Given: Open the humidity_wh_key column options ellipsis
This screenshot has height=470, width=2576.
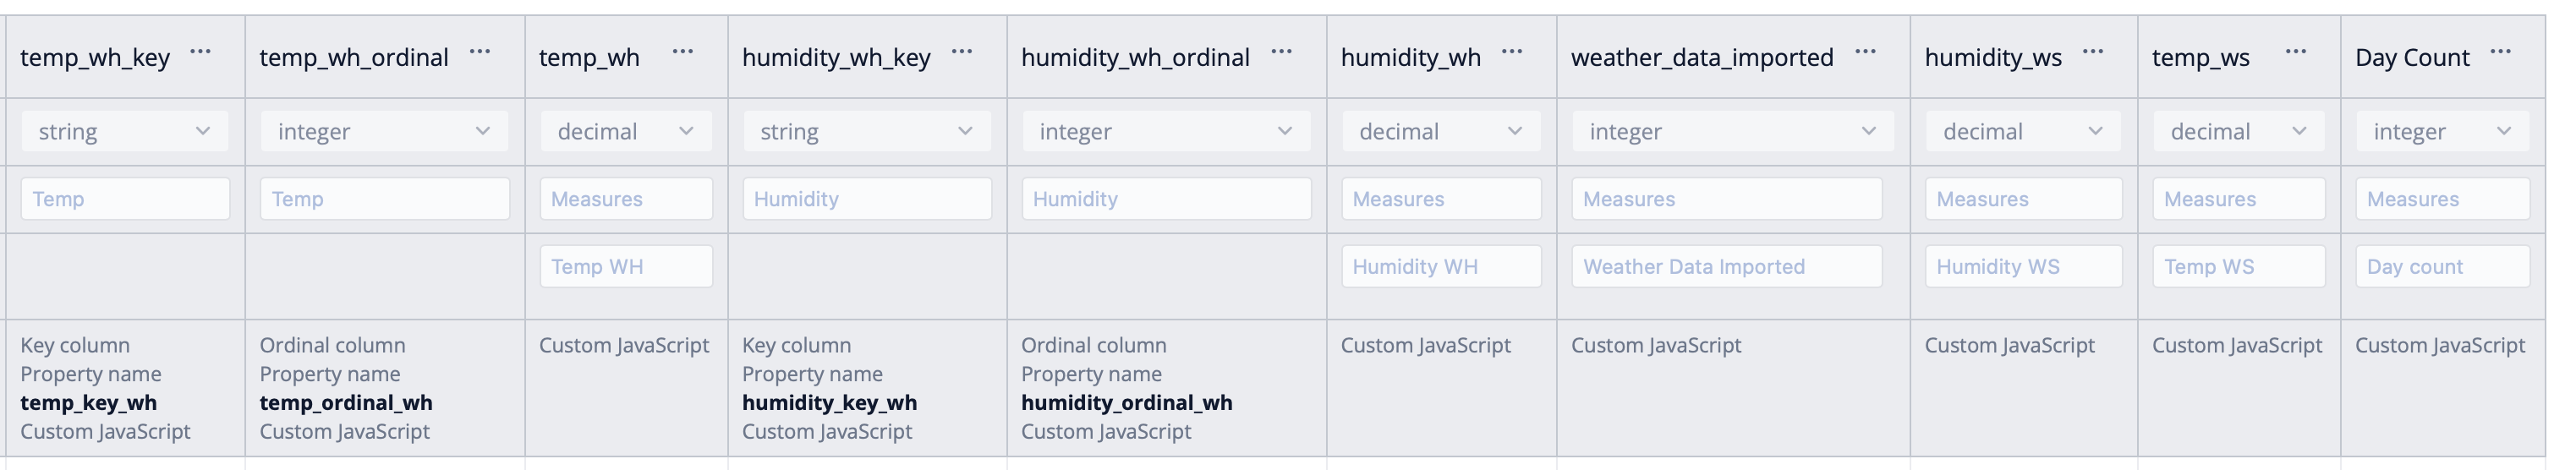Looking at the screenshot, I should click(x=962, y=52).
